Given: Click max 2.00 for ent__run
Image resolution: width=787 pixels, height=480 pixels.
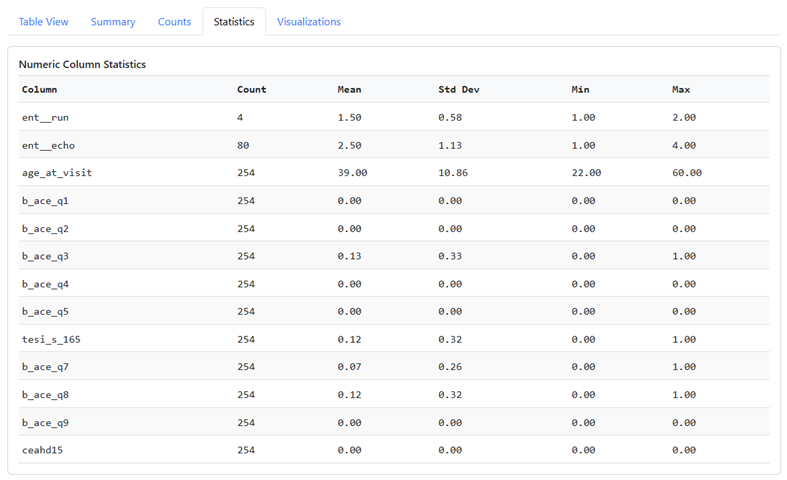Looking at the screenshot, I should coord(684,117).
